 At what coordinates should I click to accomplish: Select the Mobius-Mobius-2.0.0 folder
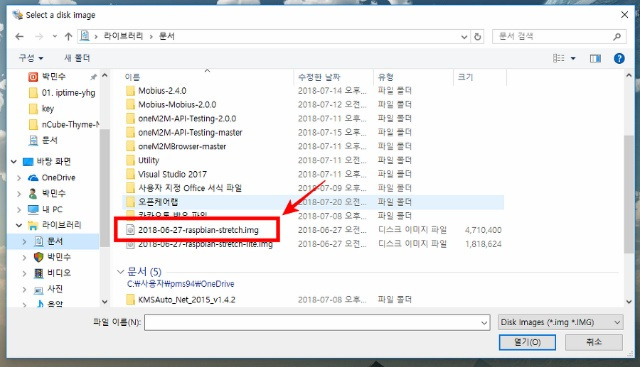(177, 105)
